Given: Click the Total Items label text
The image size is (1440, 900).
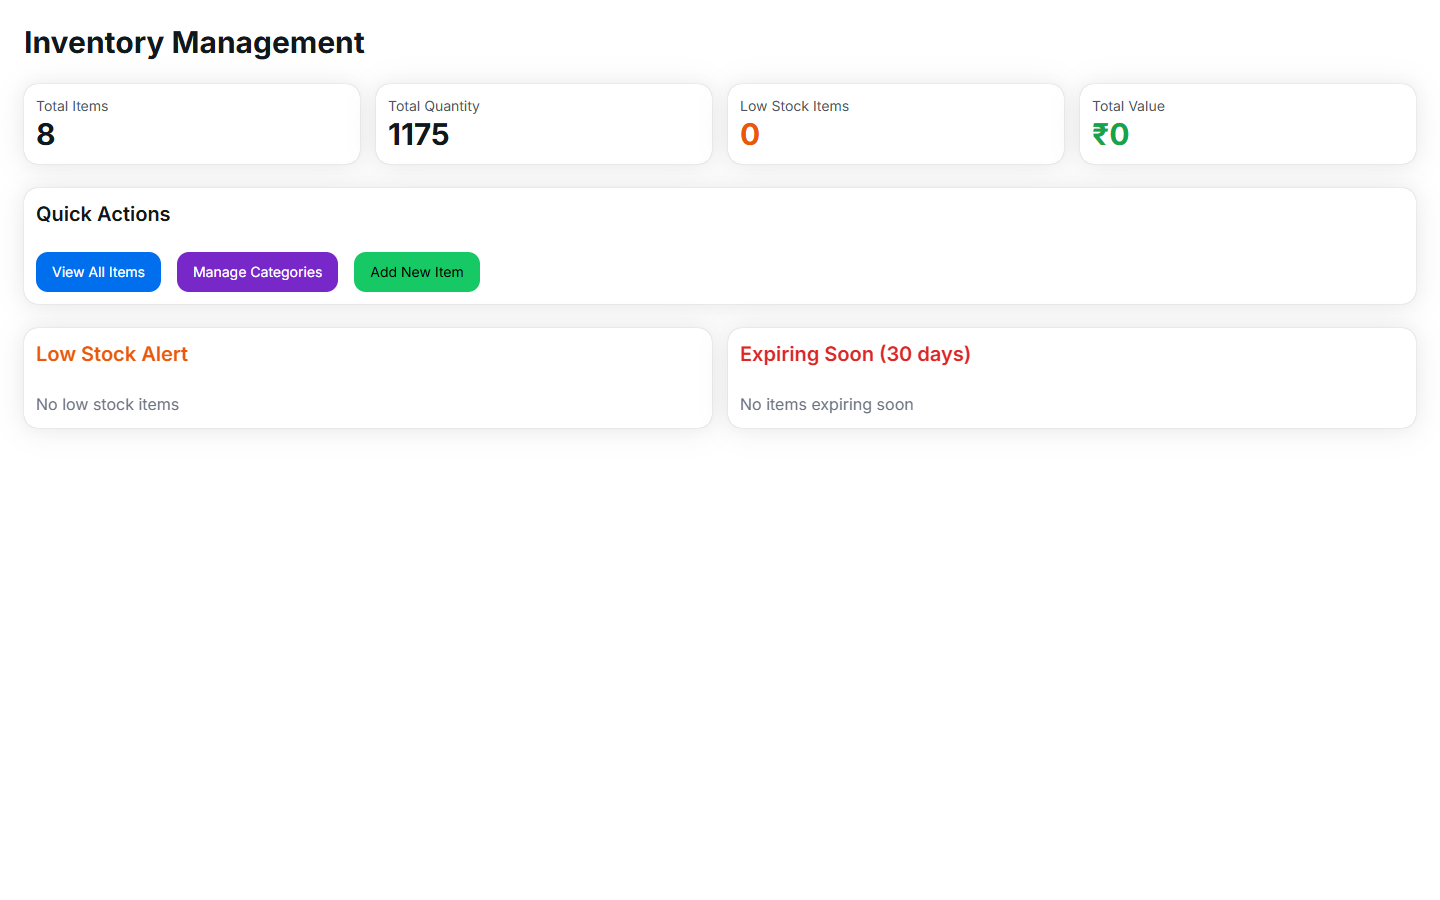Looking at the screenshot, I should click(x=72, y=106).
